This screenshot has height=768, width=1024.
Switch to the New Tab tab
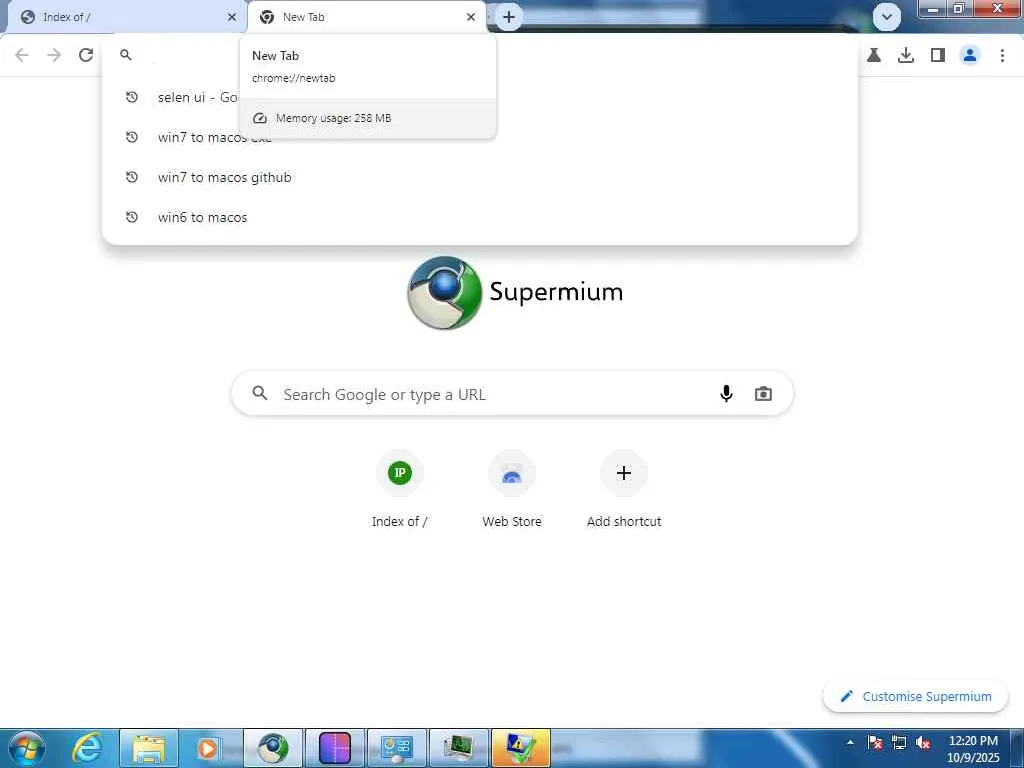tap(367, 17)
